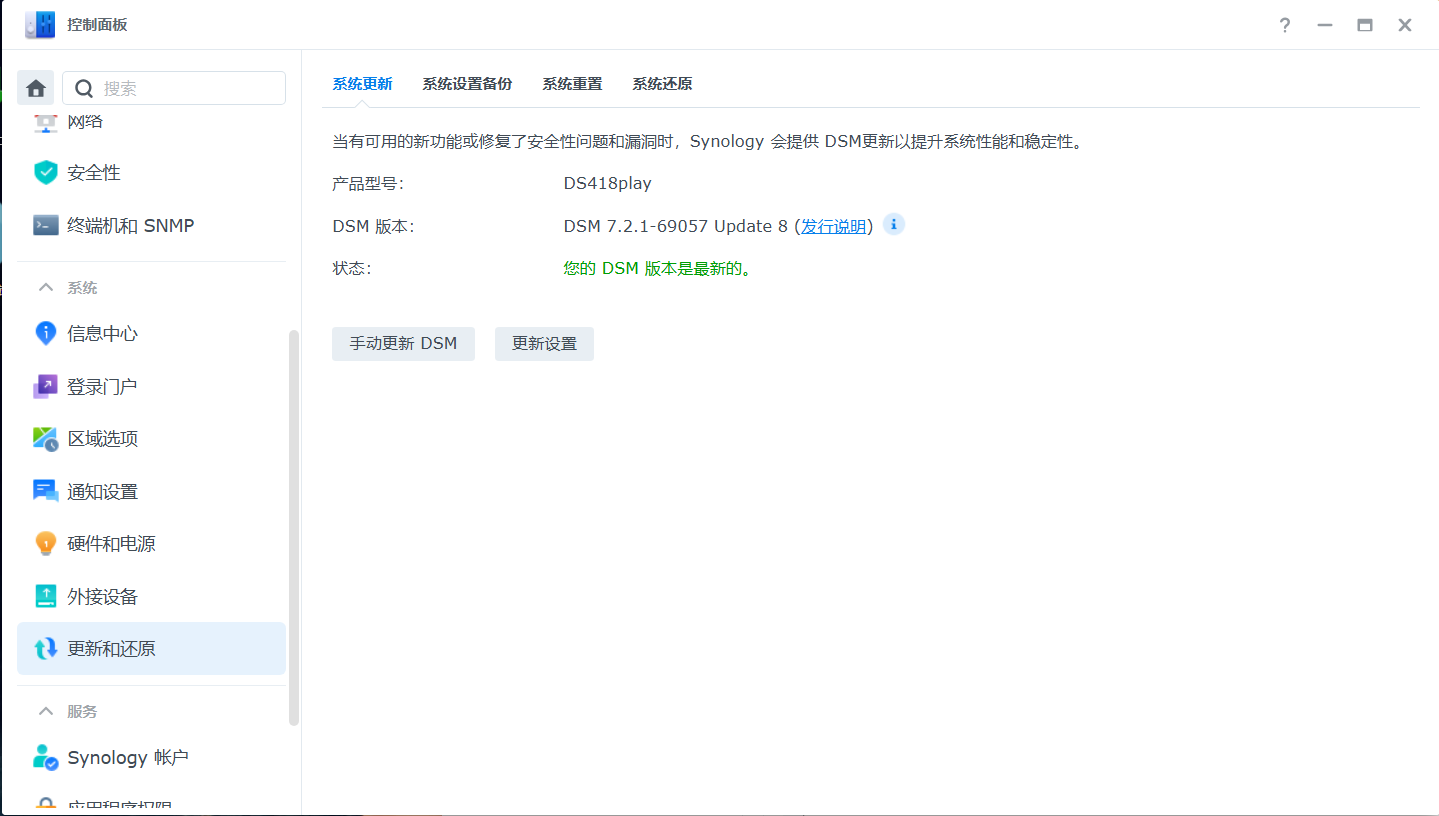Open 信息中心 info icon
This screenshot has width=1439, height=816.
[46, 333]
